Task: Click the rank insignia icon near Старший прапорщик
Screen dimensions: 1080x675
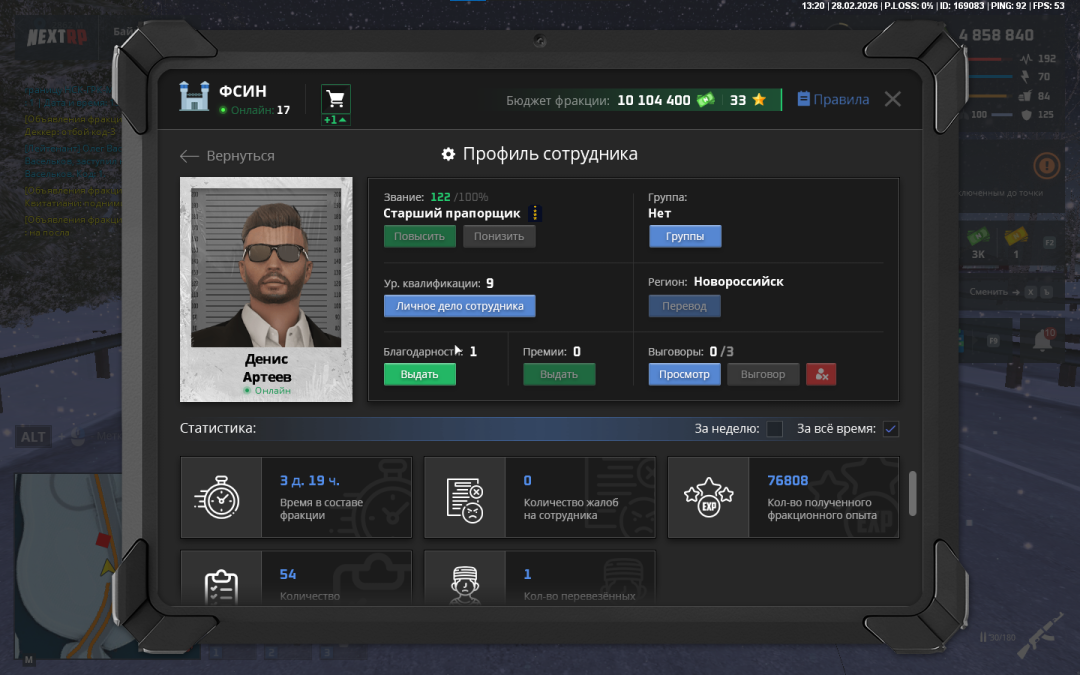Action: tap(535, 213)
